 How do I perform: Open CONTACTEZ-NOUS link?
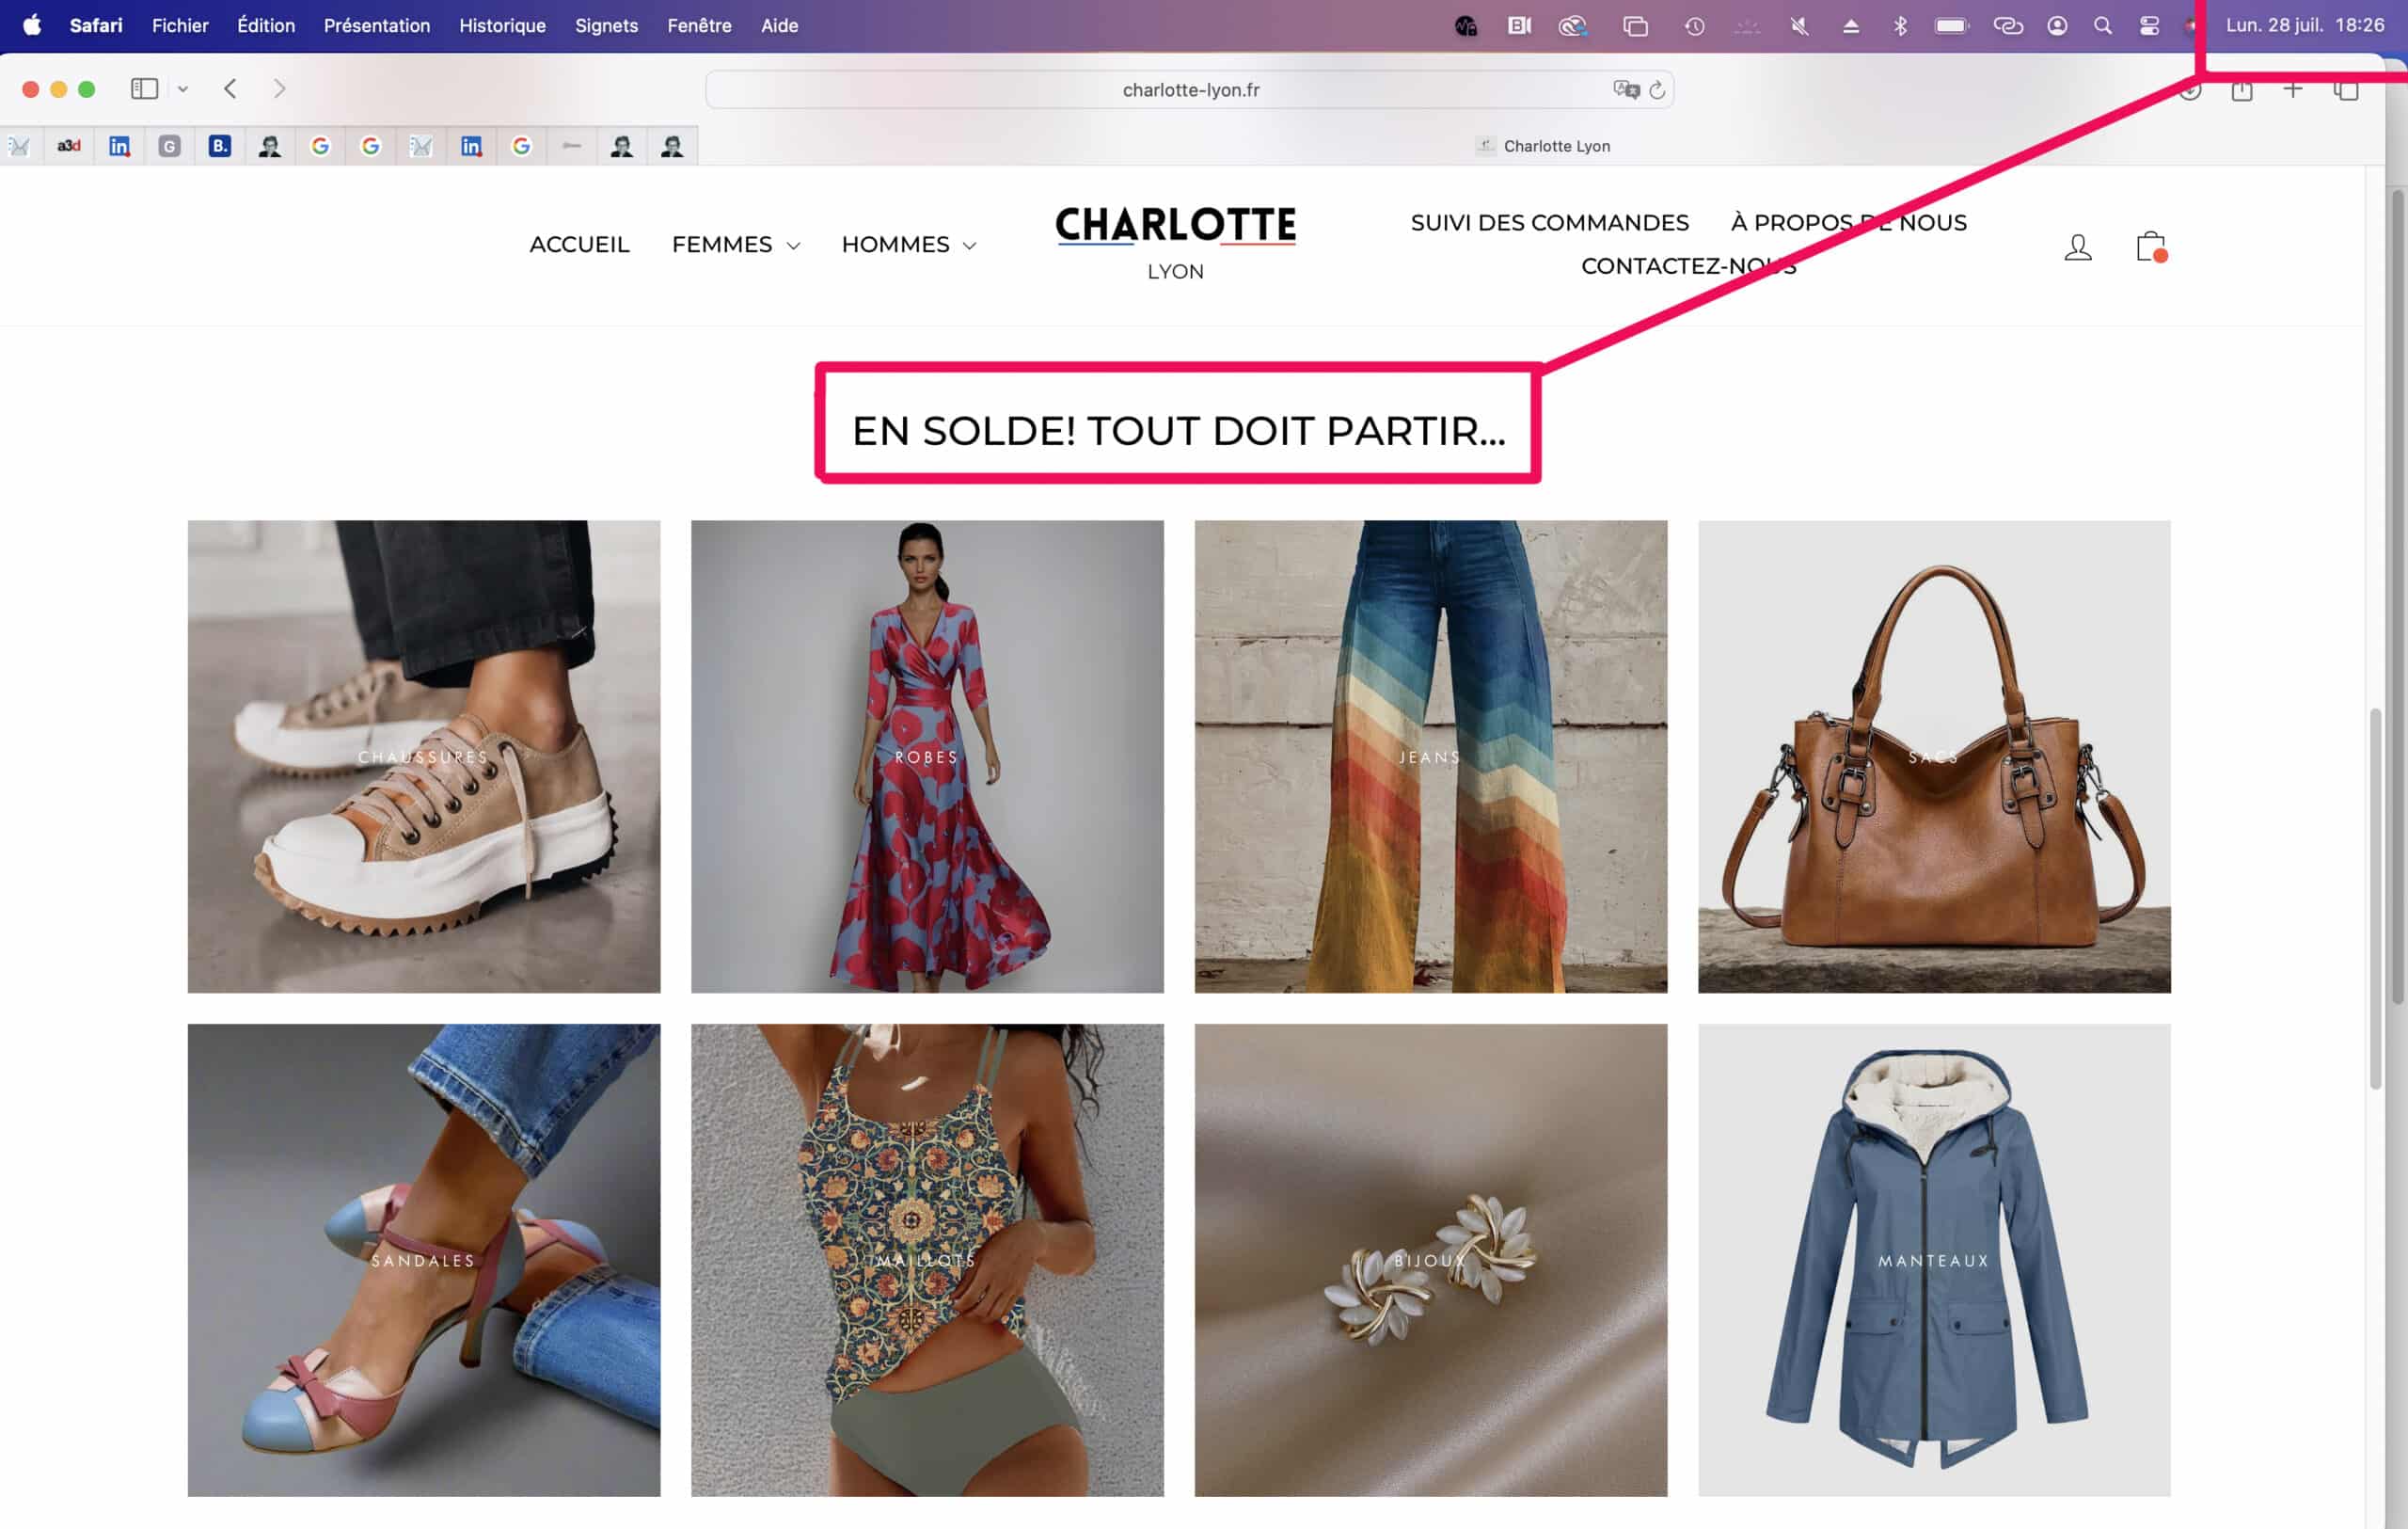coord(1688,266)
